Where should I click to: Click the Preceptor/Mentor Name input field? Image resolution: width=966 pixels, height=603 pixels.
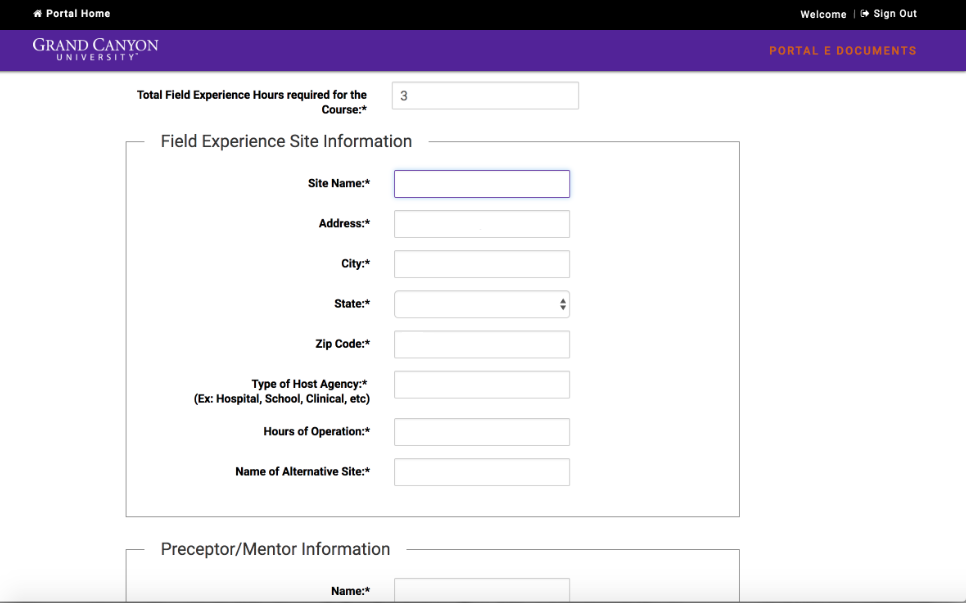click(x=482, y=590)
